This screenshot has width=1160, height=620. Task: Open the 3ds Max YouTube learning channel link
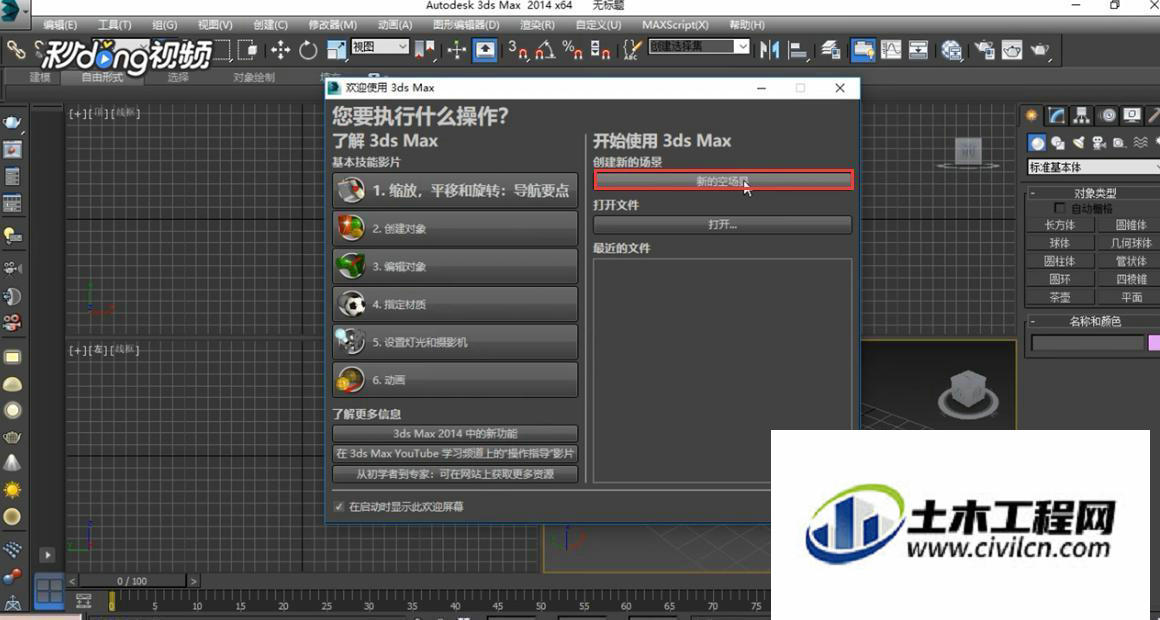click(455, 454)
